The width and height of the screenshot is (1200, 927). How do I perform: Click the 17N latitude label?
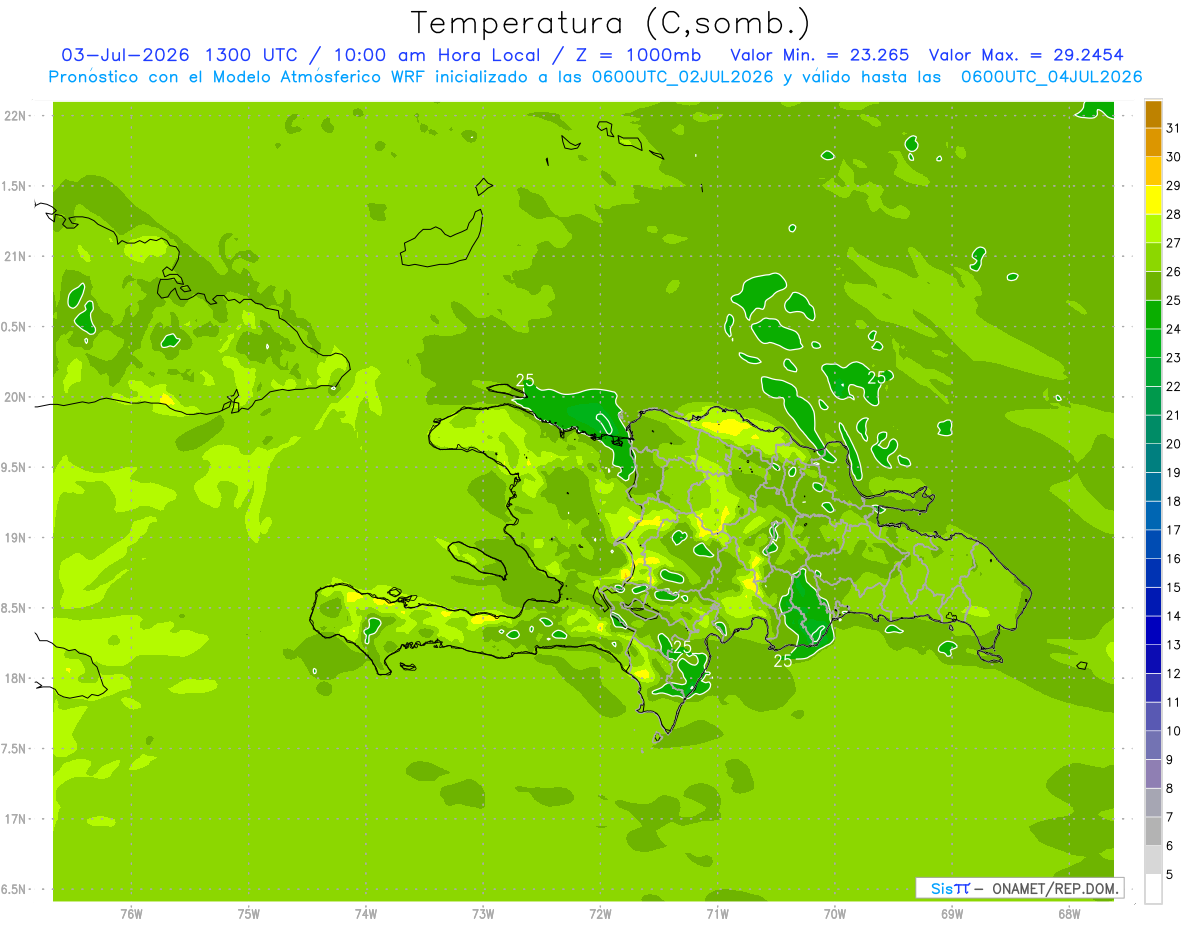pyautogui.click(x=15, y=819)
